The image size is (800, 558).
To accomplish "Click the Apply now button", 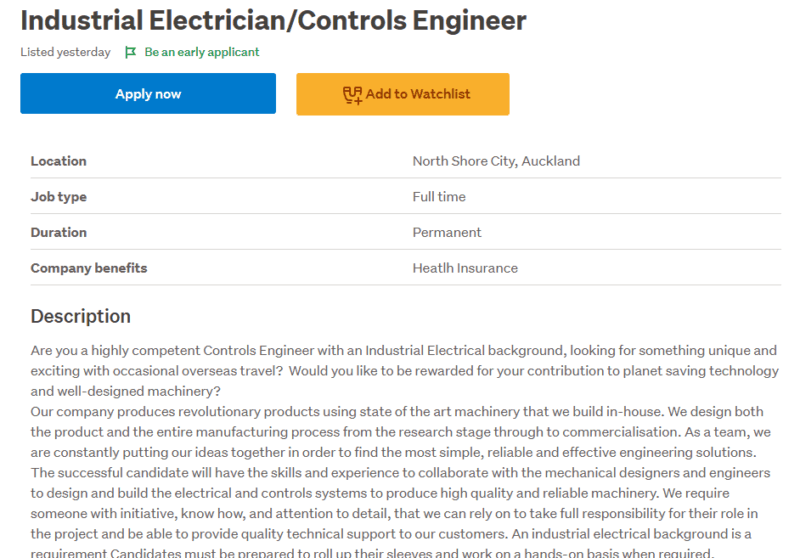I will [x=148, y=93].
